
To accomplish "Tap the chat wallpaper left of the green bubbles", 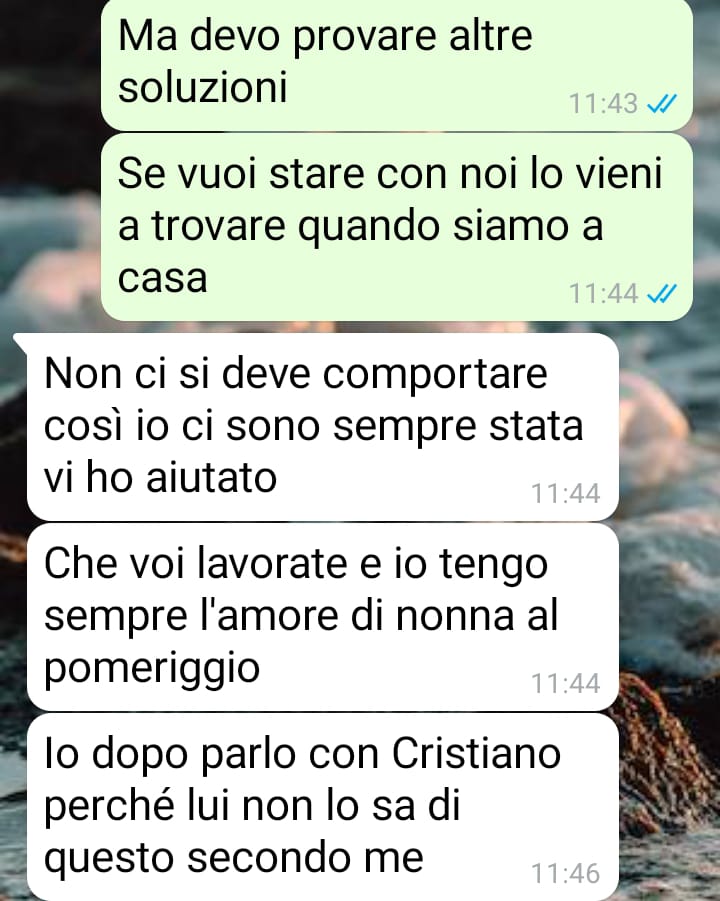I will pos(50,161).
